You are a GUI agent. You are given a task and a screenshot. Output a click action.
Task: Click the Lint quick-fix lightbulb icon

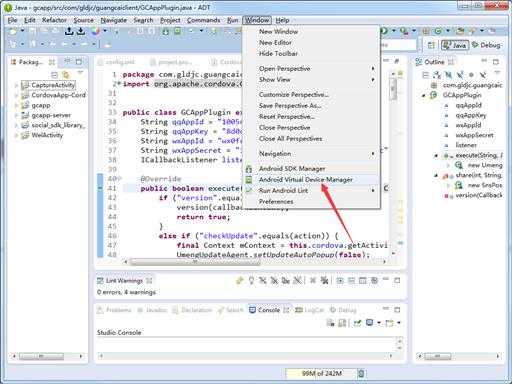tap(251, 281)
